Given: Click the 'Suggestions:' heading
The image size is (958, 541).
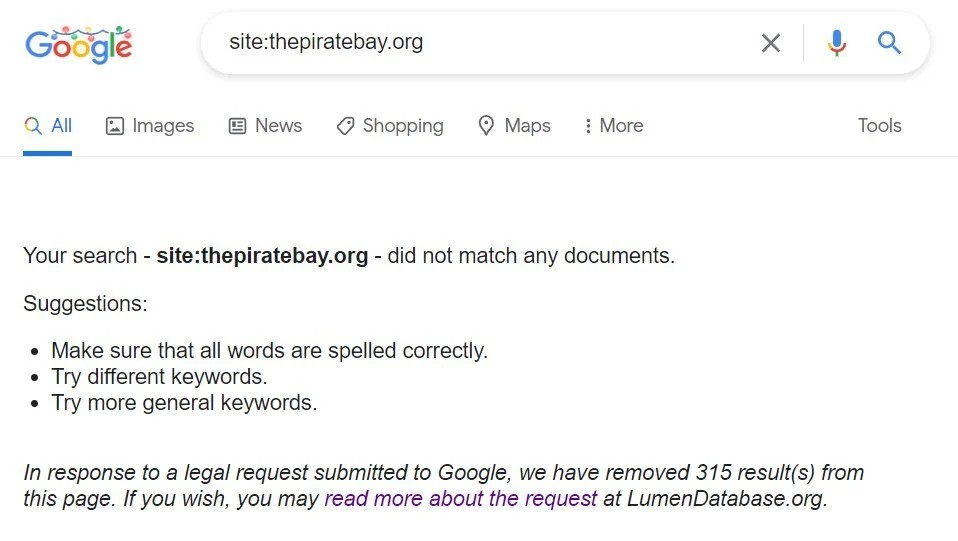Looking at the screenshot, I should [x=85, y=304].
